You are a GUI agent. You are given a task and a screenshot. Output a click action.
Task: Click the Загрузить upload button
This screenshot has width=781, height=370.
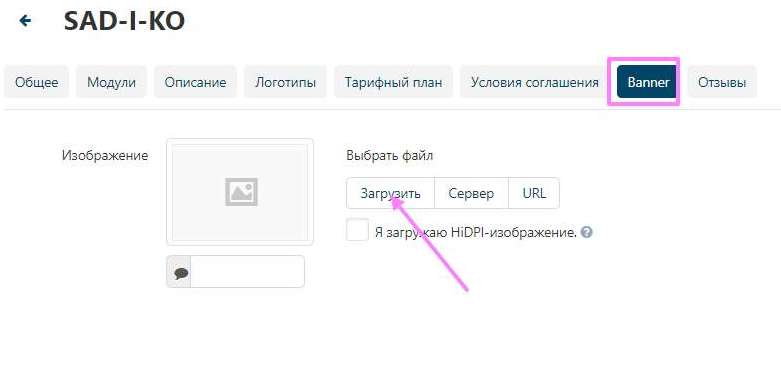tap(390, 193)
